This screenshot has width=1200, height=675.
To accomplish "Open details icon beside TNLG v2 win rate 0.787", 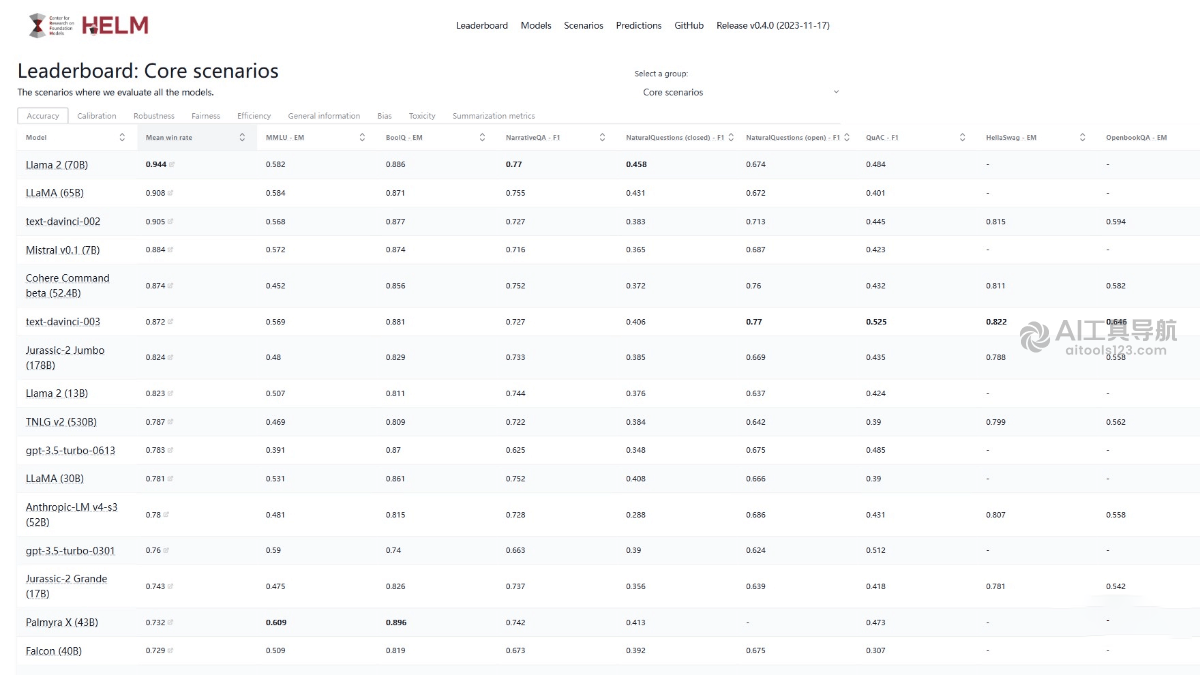I will coord(172,422).
